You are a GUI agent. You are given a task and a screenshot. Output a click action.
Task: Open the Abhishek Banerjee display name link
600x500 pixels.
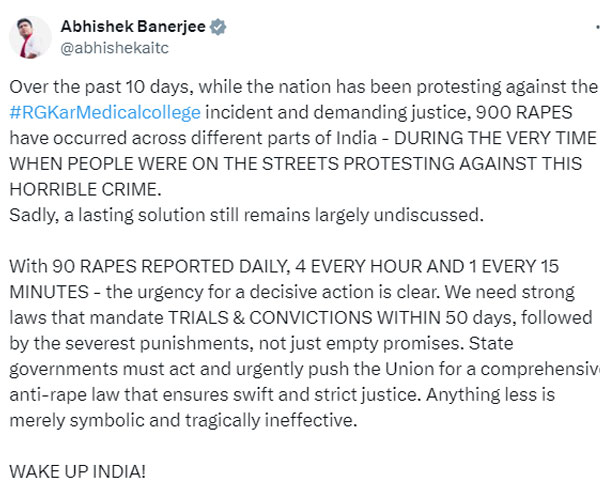(133, 27)
